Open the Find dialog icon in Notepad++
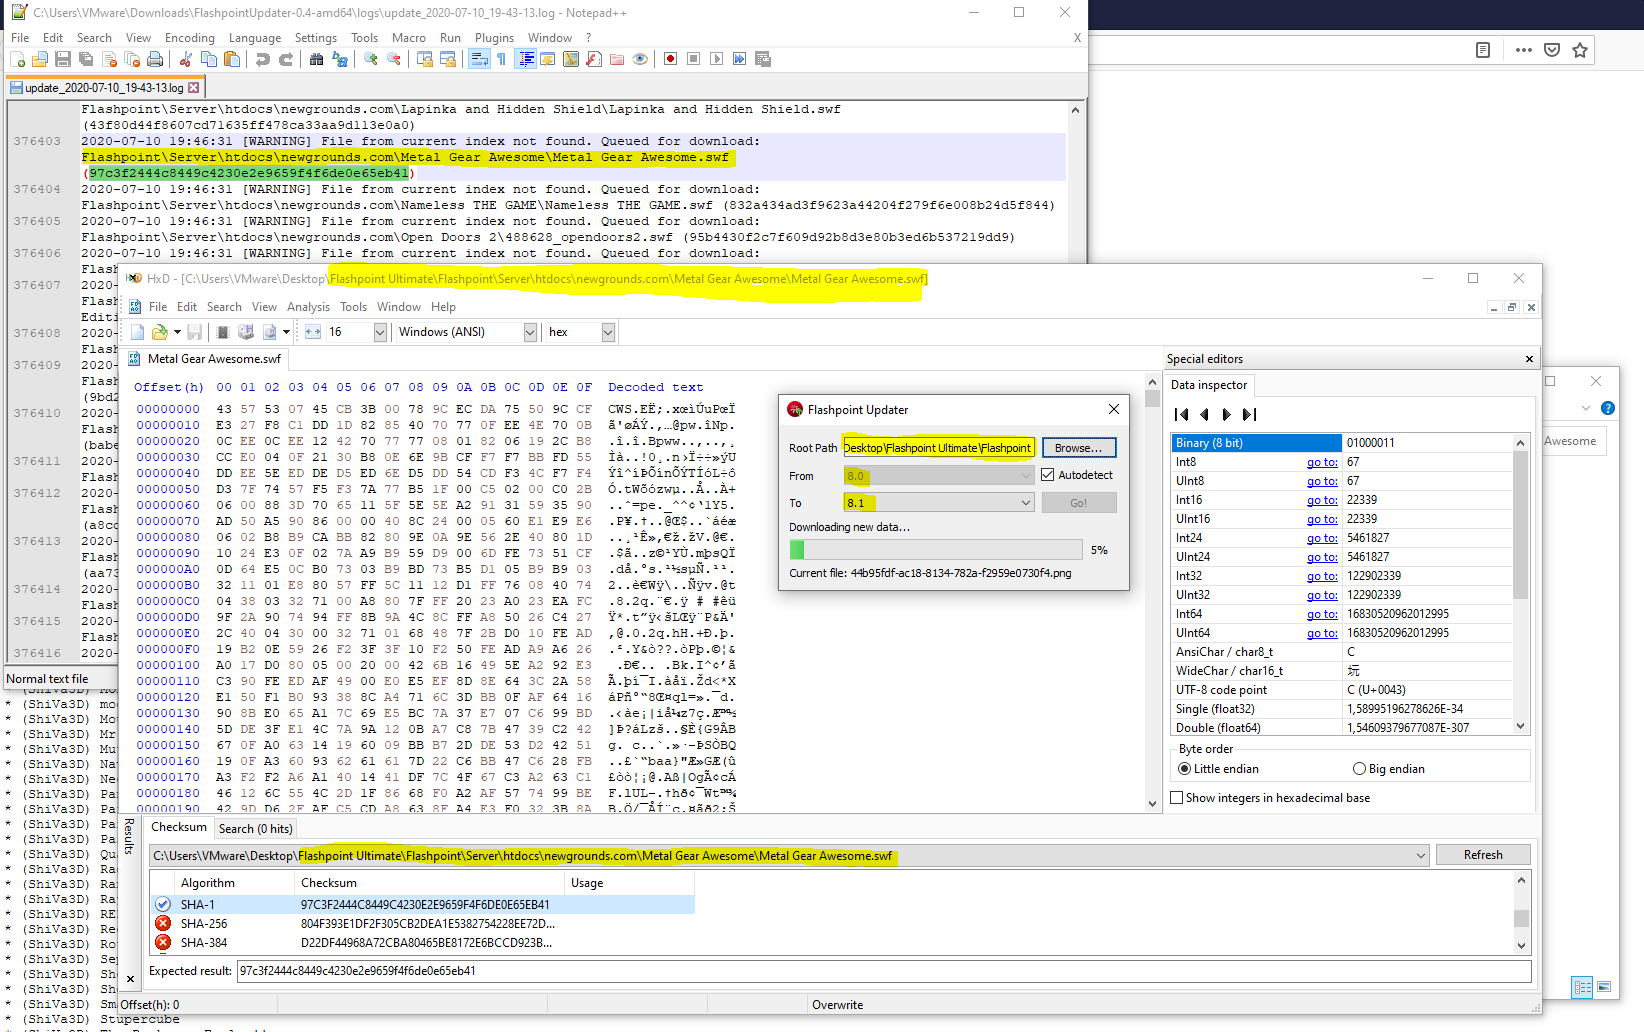 [316, 58]
